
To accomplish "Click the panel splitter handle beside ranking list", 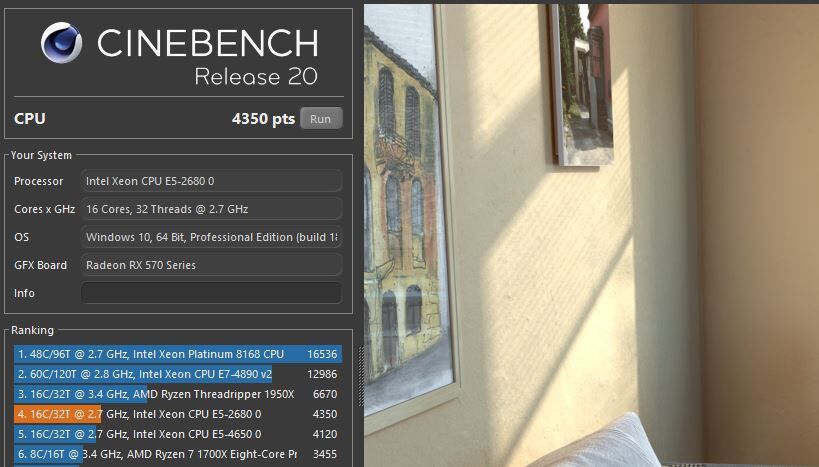I will coord(360,376).
